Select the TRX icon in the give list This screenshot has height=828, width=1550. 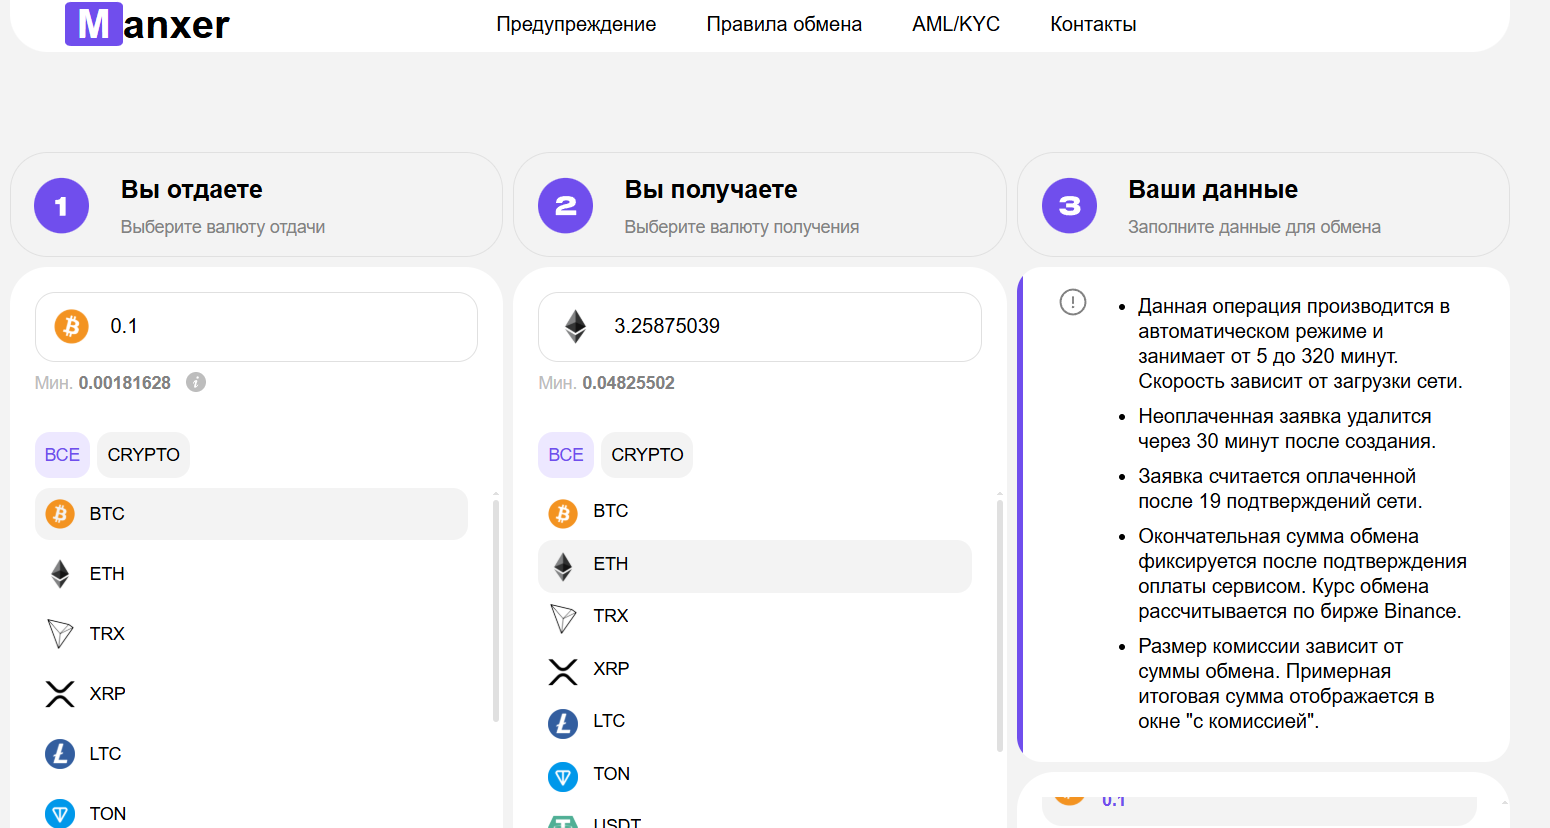click(x=60, y=634)
